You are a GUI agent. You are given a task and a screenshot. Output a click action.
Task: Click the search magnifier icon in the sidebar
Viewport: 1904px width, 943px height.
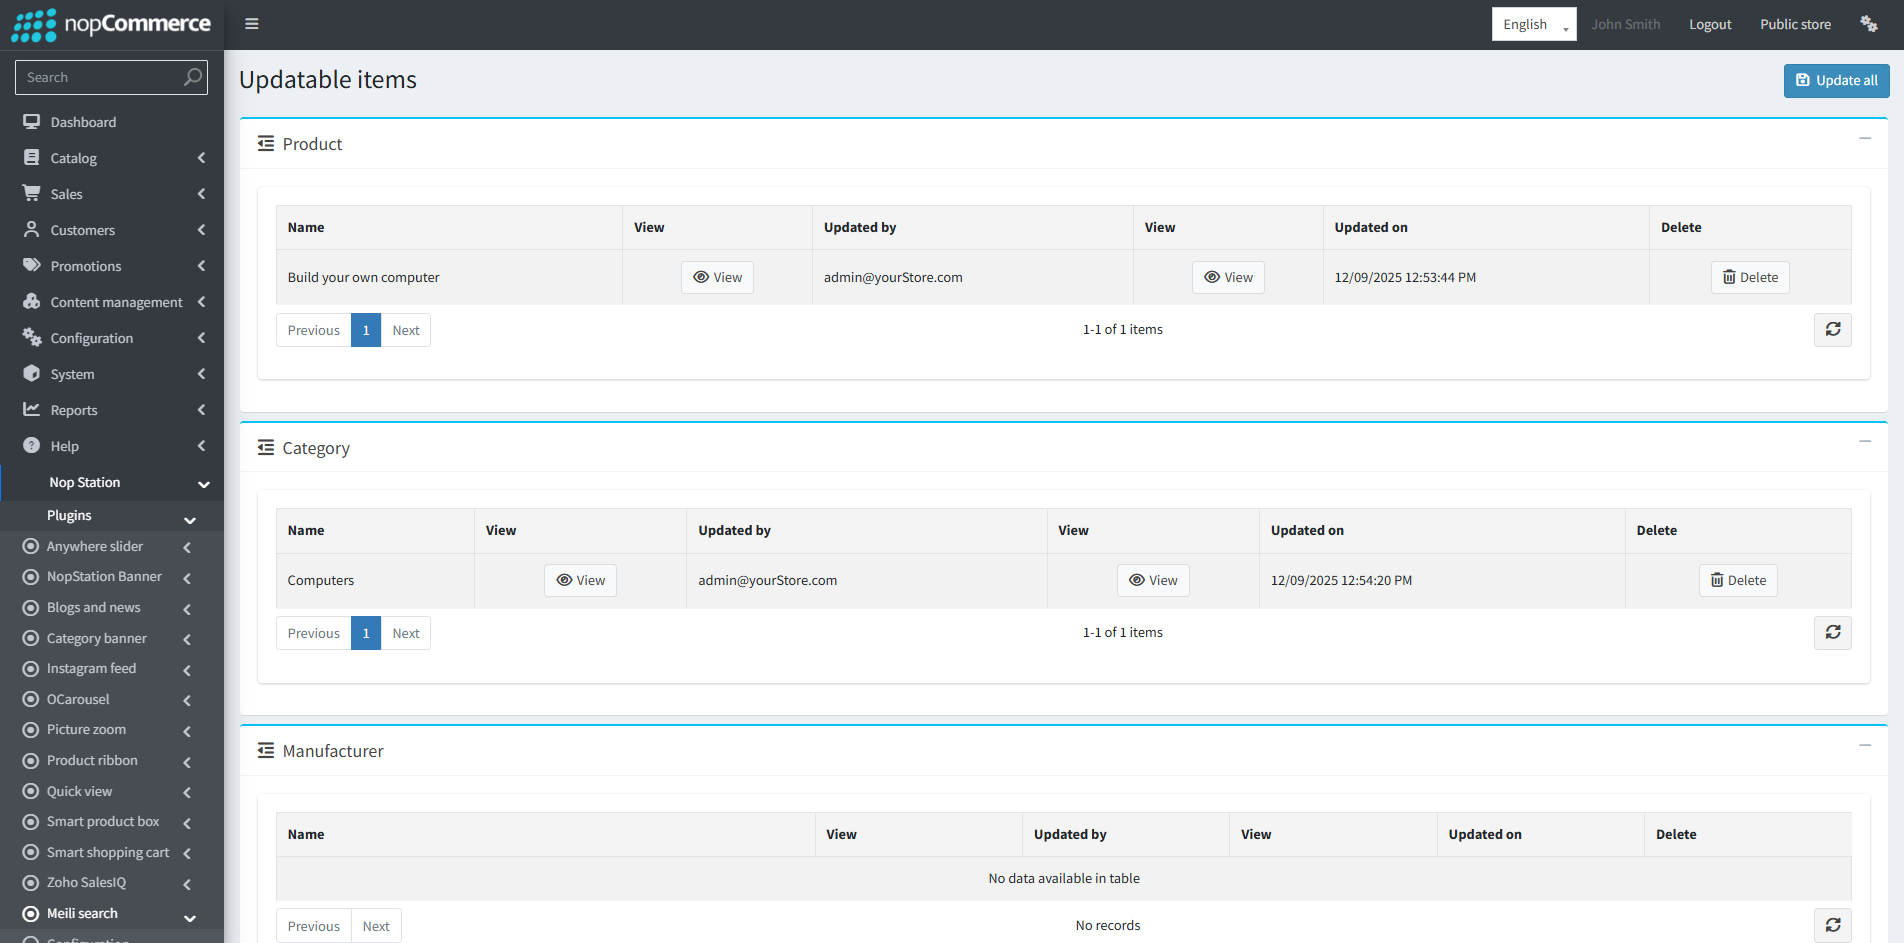193,77
